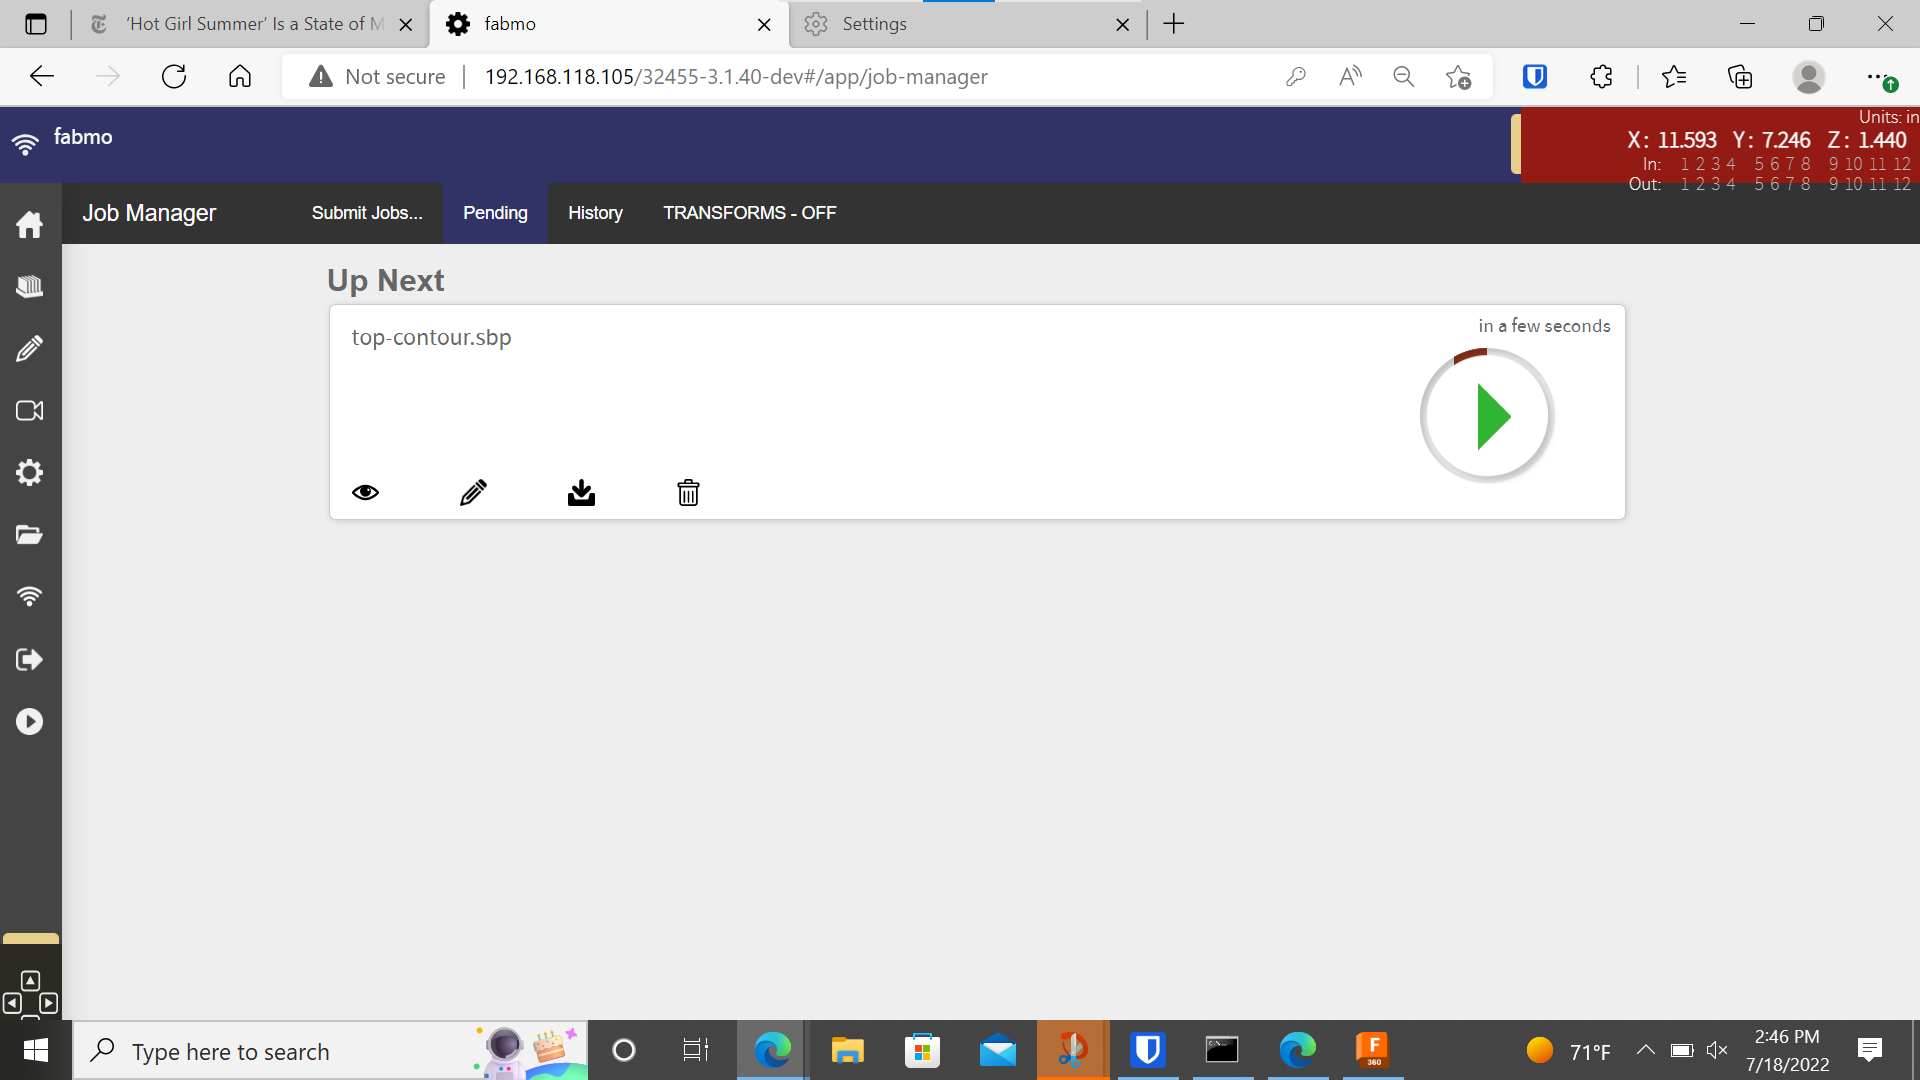Click the browser address bar URL
Image resolution: width=1920 pixels, height=1080 pixels.
[736, 77]
